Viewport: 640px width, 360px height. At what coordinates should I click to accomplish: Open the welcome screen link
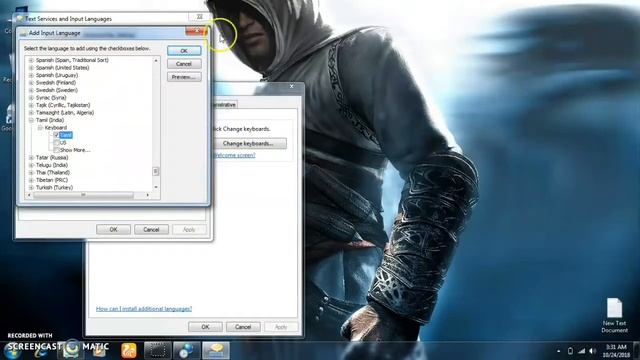point(234,155)
